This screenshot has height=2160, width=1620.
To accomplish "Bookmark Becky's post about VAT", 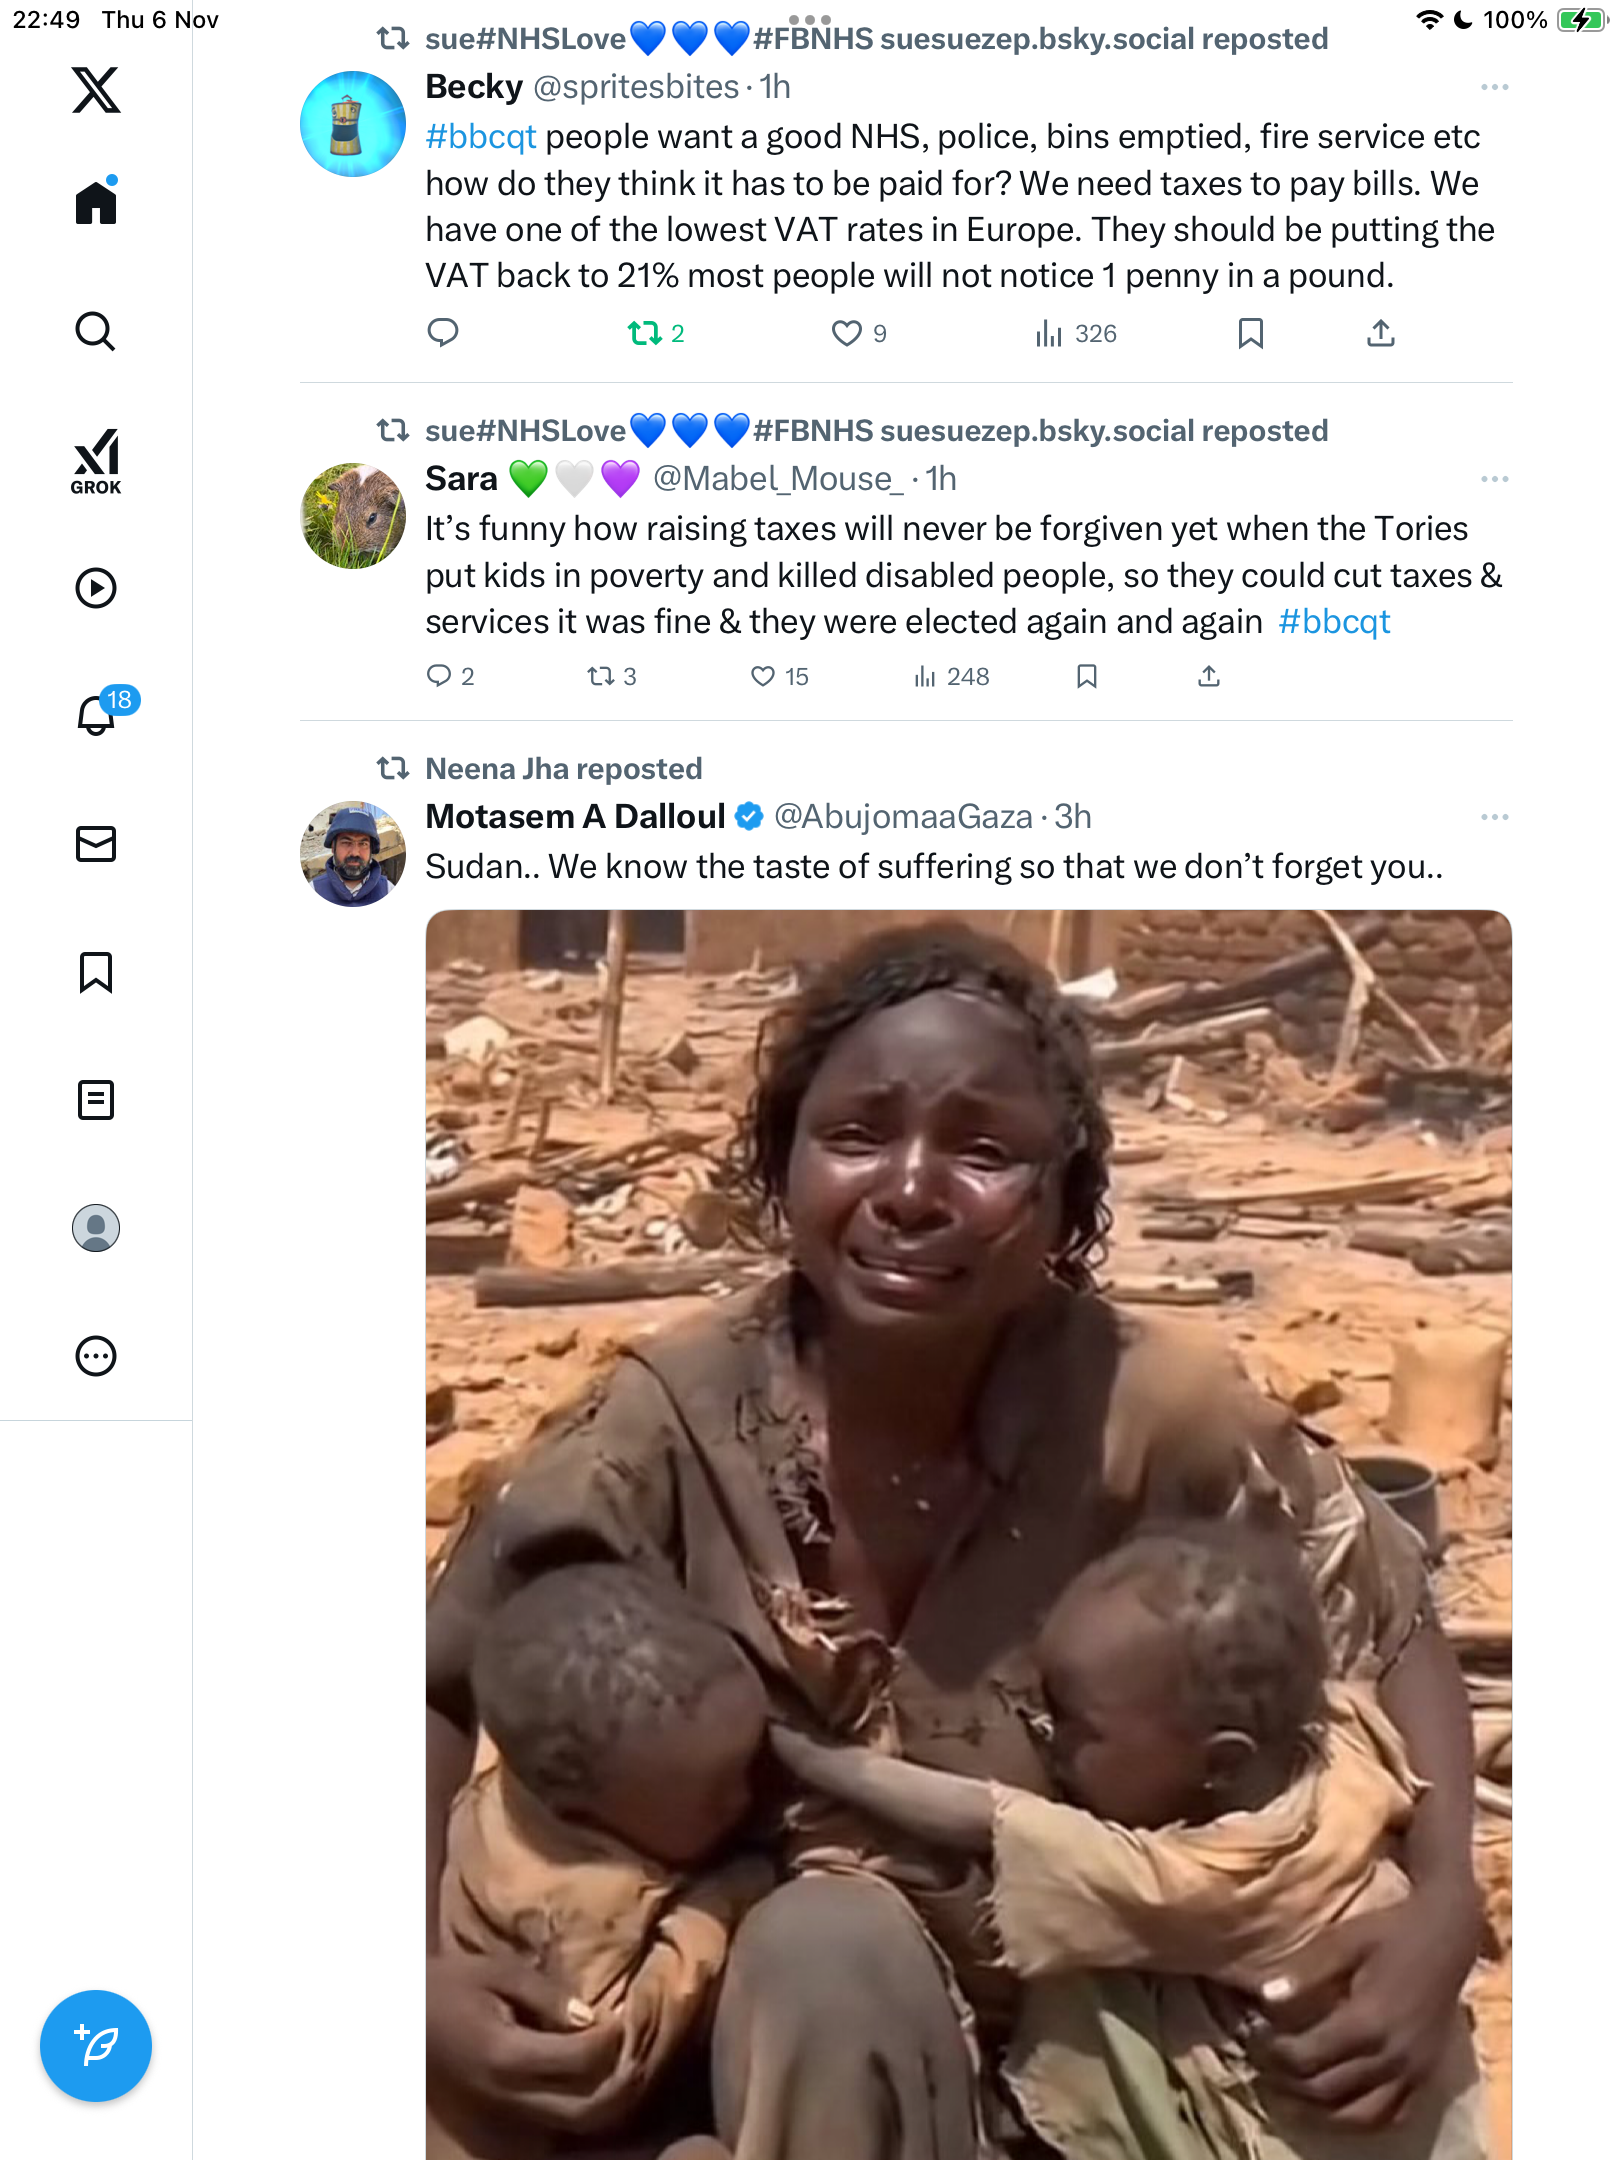I will tap(1250, 333).
